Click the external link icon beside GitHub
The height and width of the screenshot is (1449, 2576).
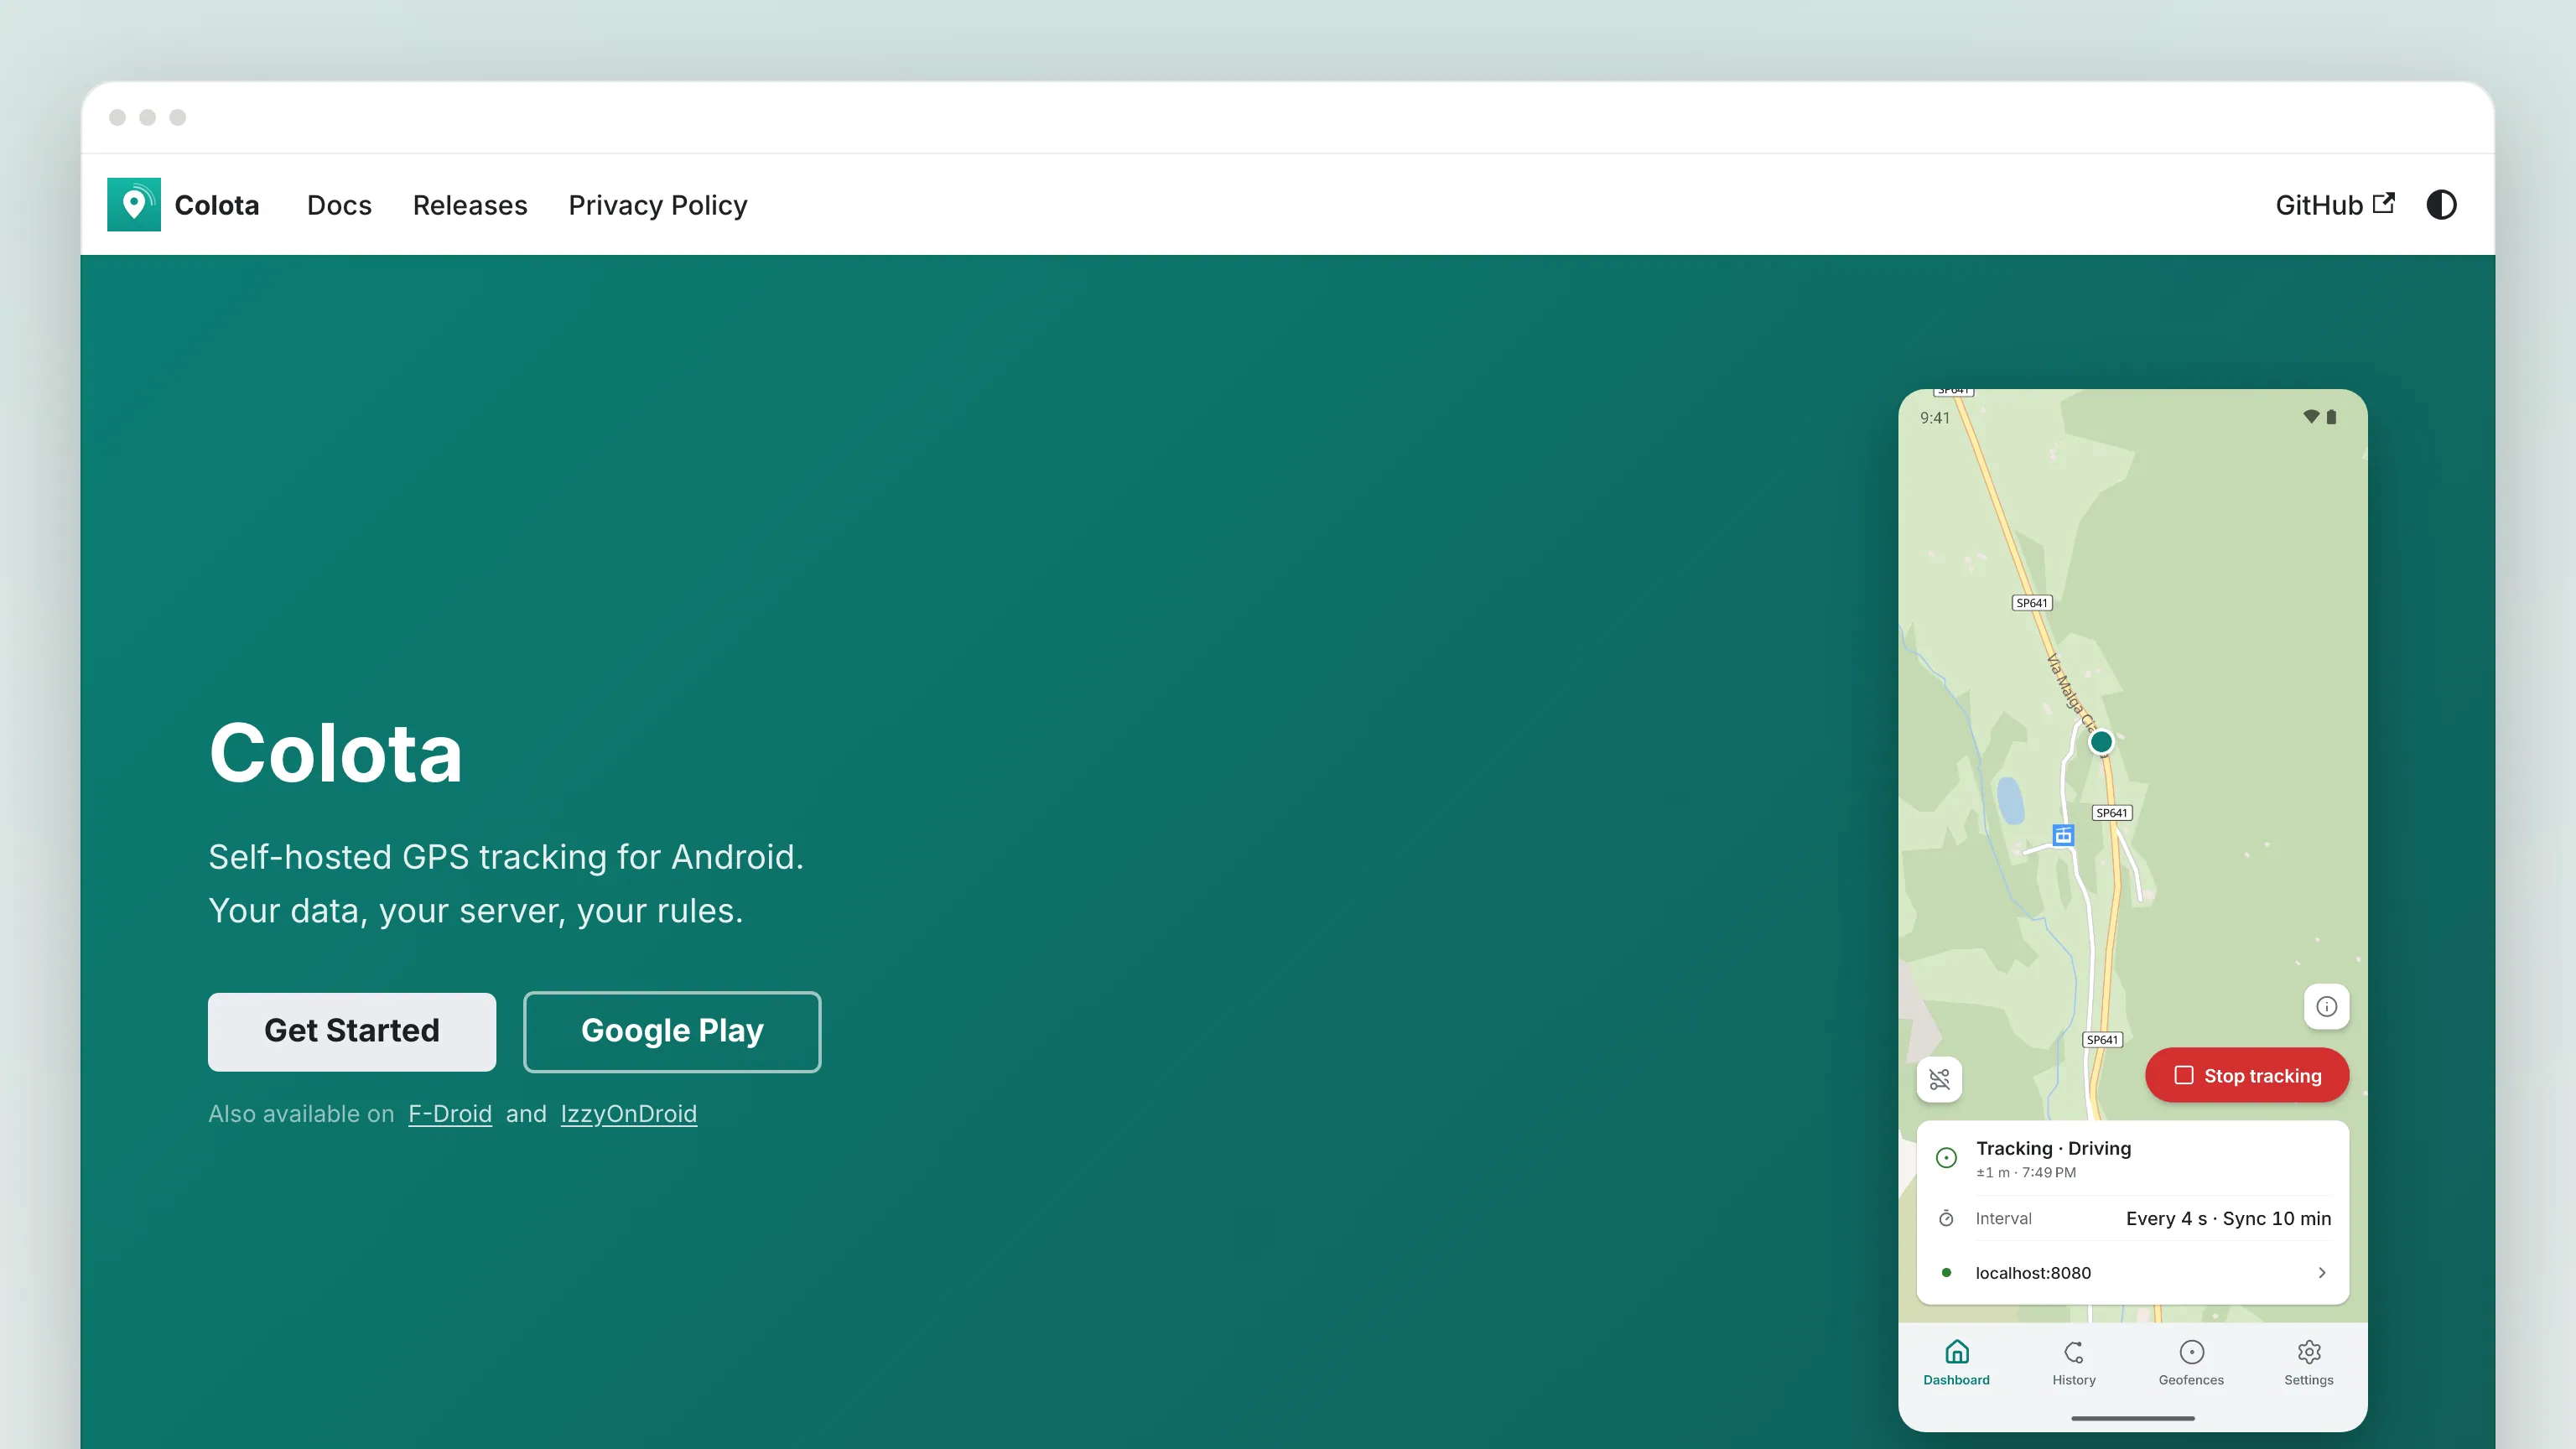(2384, 202)
